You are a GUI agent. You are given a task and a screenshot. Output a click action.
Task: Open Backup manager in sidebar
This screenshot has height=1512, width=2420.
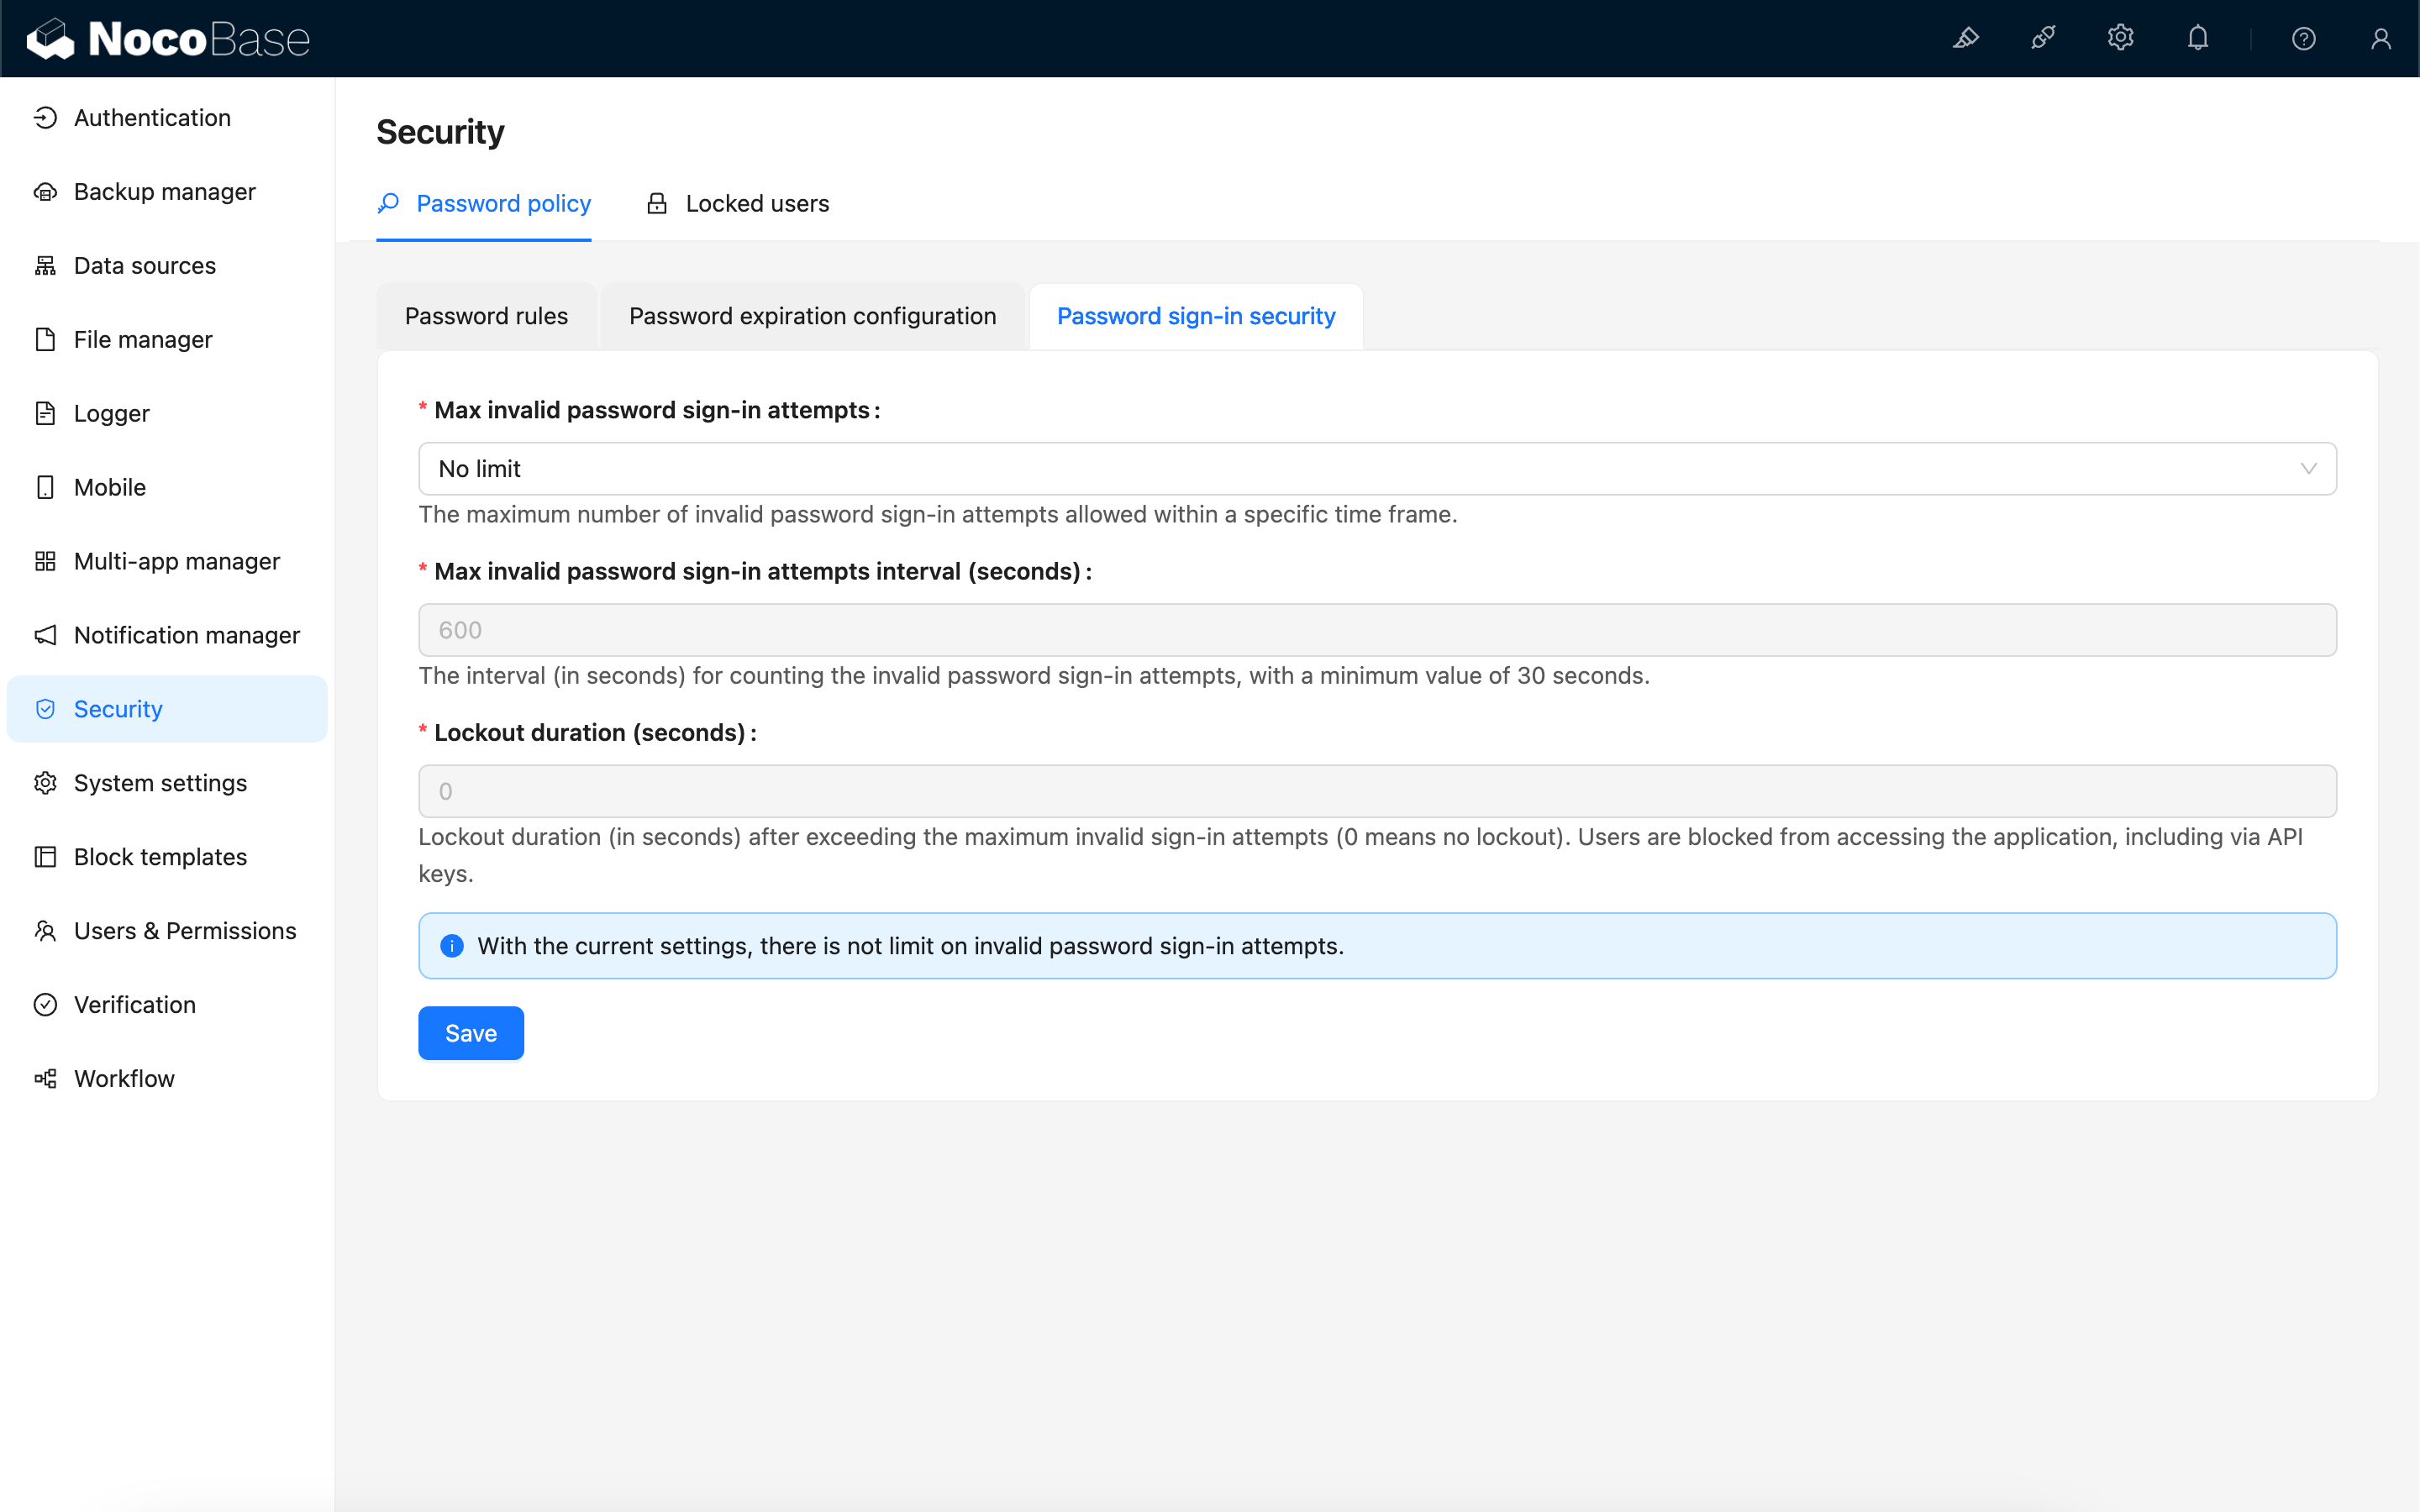164,192
